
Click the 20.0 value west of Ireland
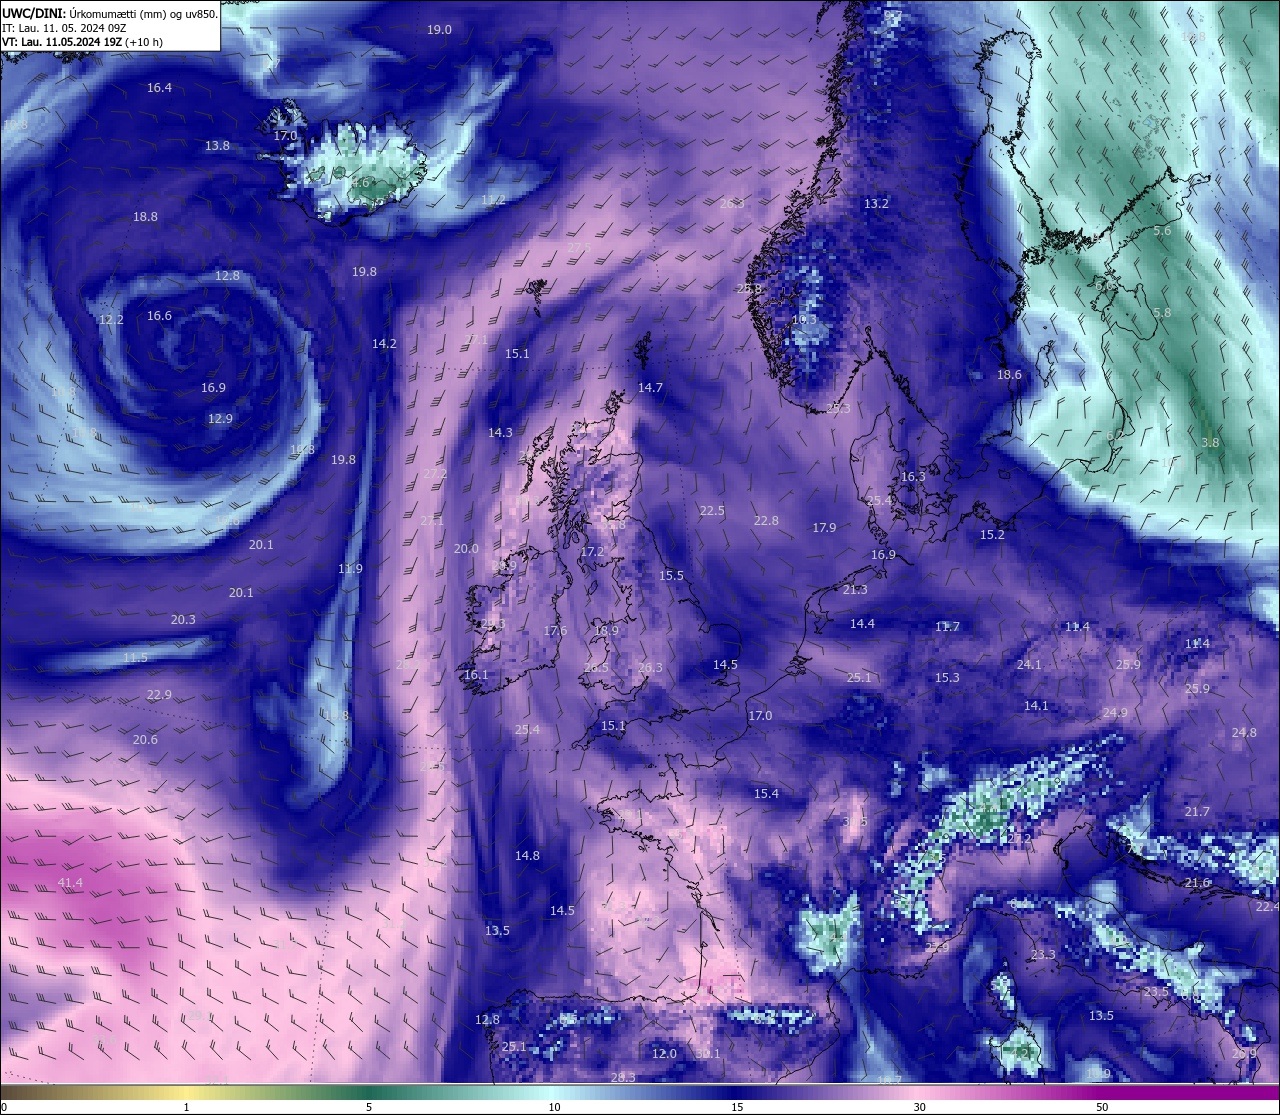[x=466, y=549]
